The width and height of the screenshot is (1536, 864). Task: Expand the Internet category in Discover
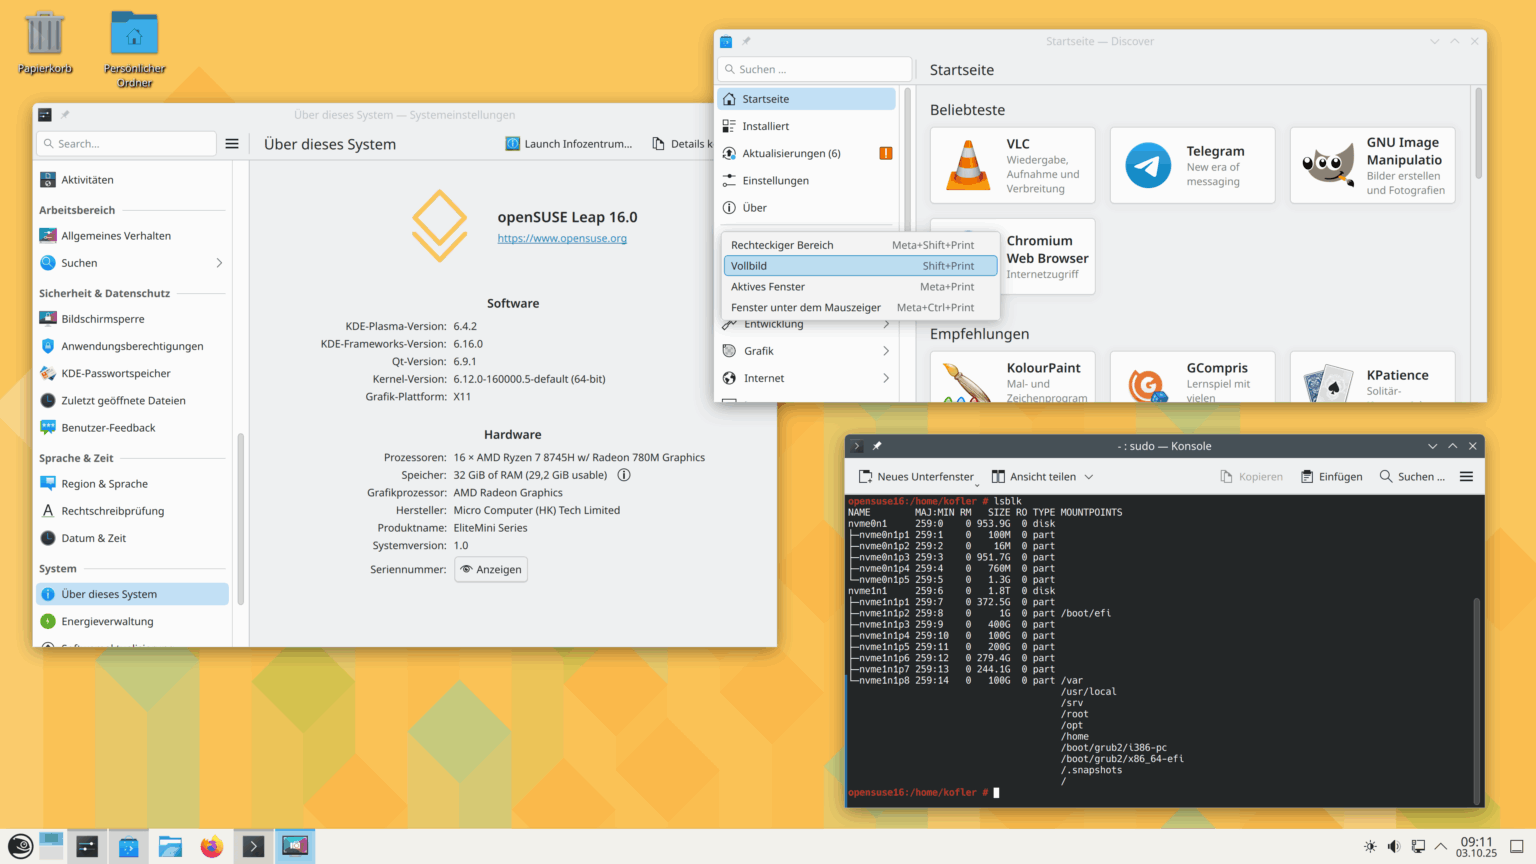pyautogui.click(x=765, y=378)
